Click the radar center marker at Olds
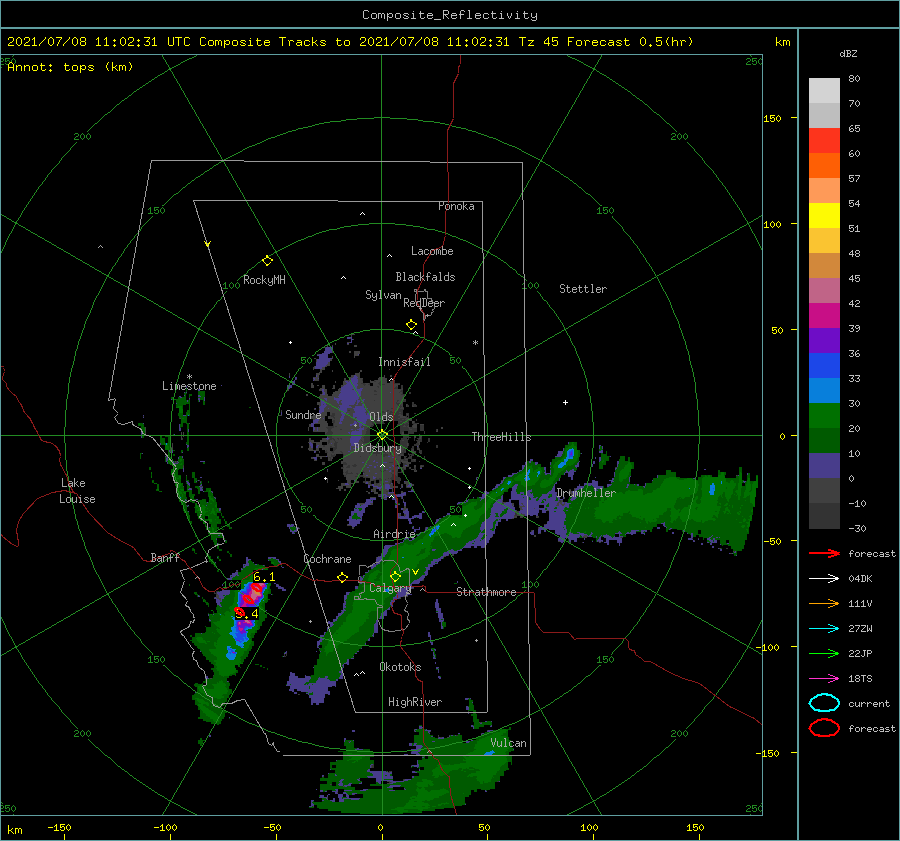This screenshot has height=841, width=900. coord(382,435)
